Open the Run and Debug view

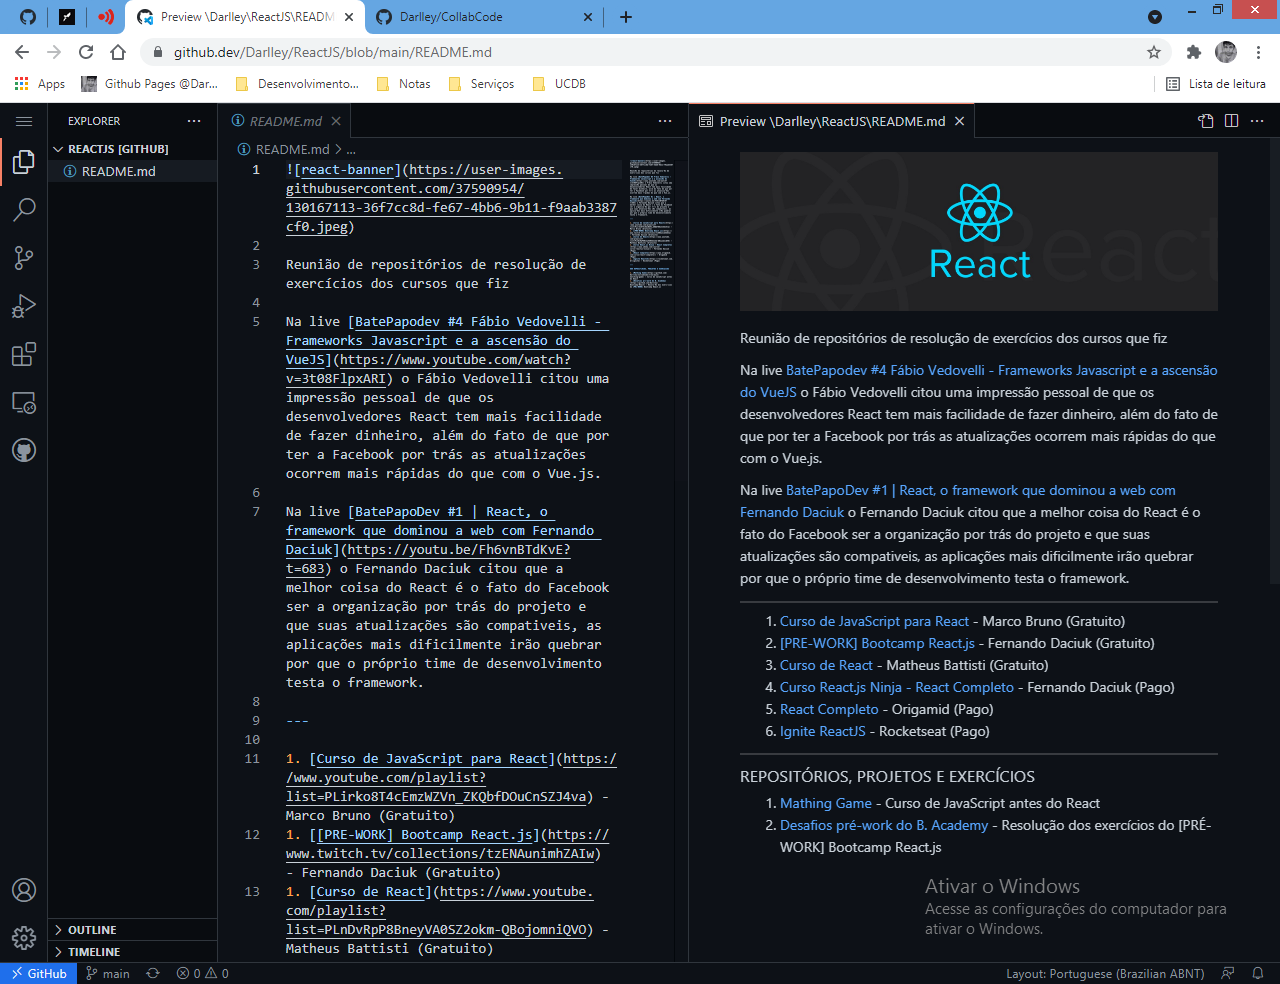[24, 306]
